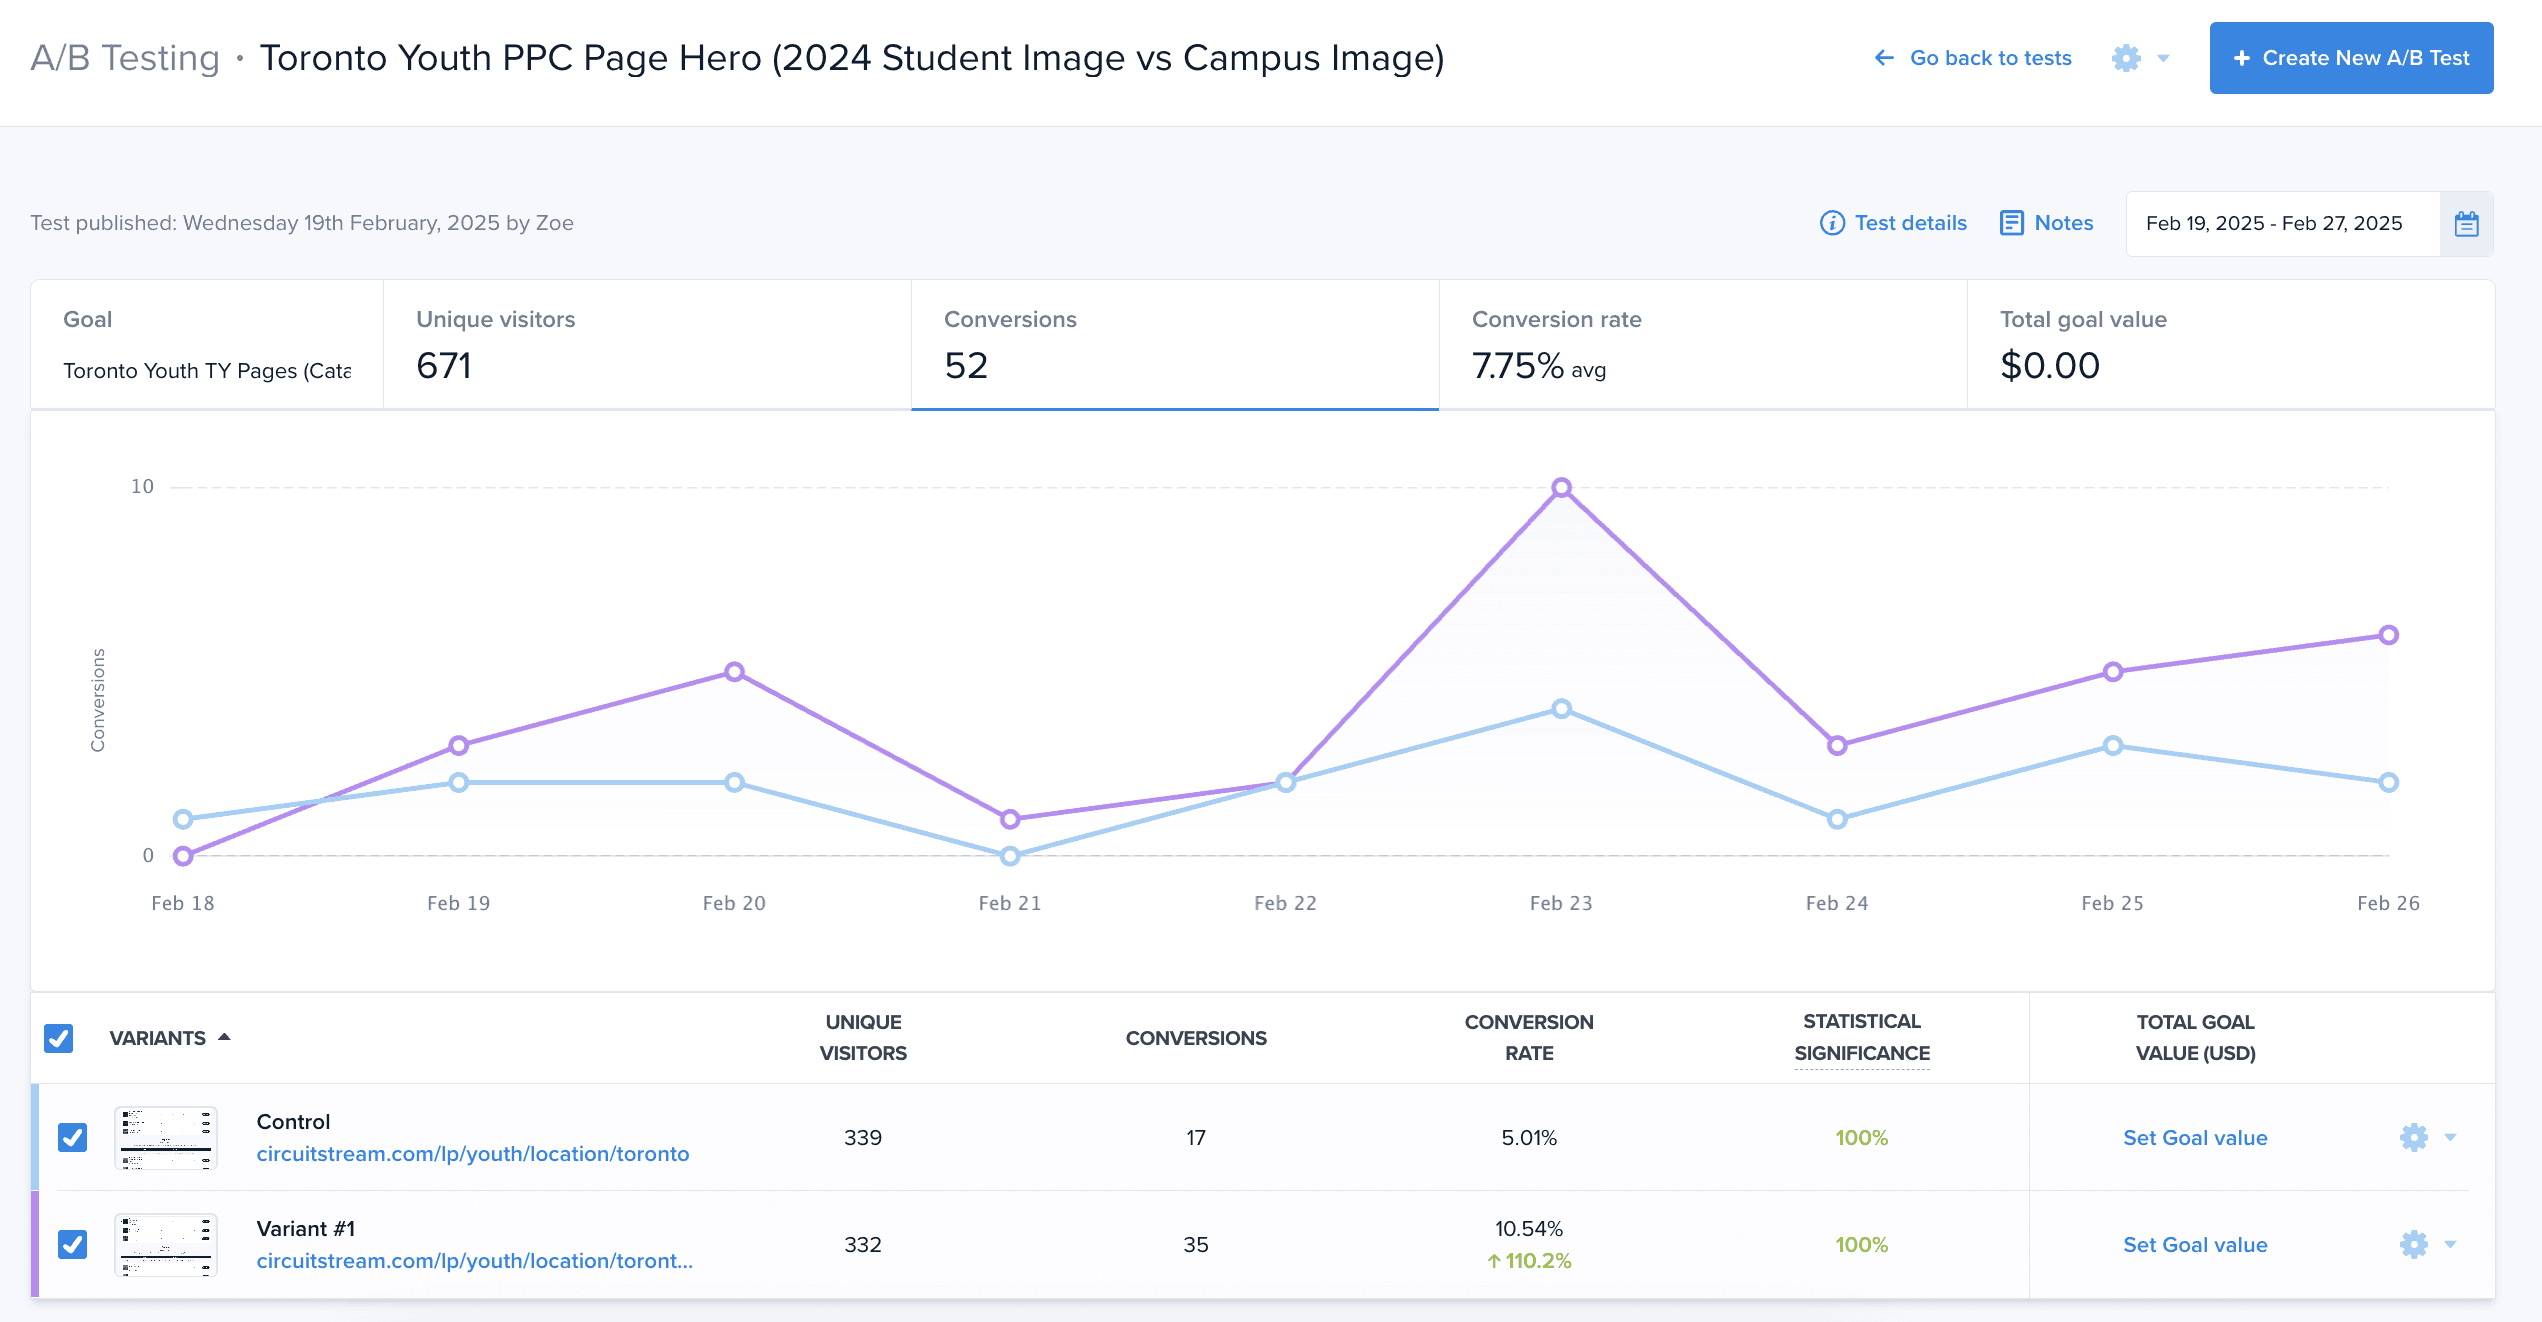Open the Control row gear settings
This screenshot has height=1322, width=2542.
tap(2413, 1137)
